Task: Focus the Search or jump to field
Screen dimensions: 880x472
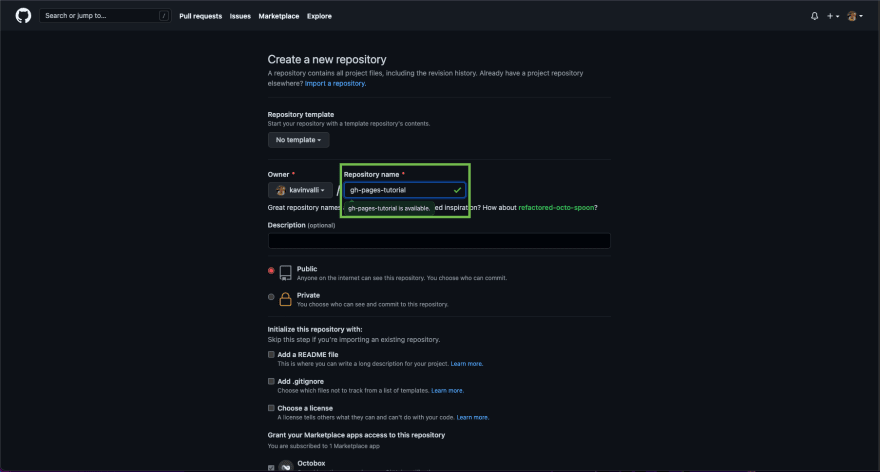Action: click(x=105, y=16)
